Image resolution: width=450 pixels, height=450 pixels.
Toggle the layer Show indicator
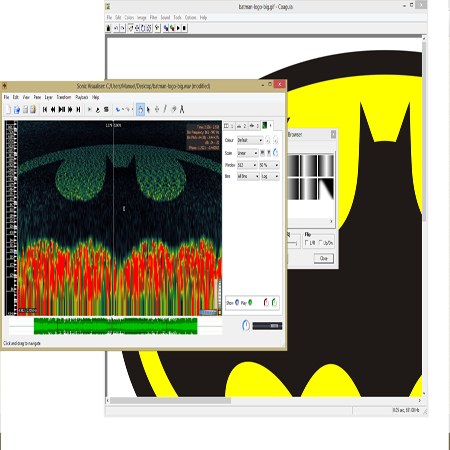(237, 302)
